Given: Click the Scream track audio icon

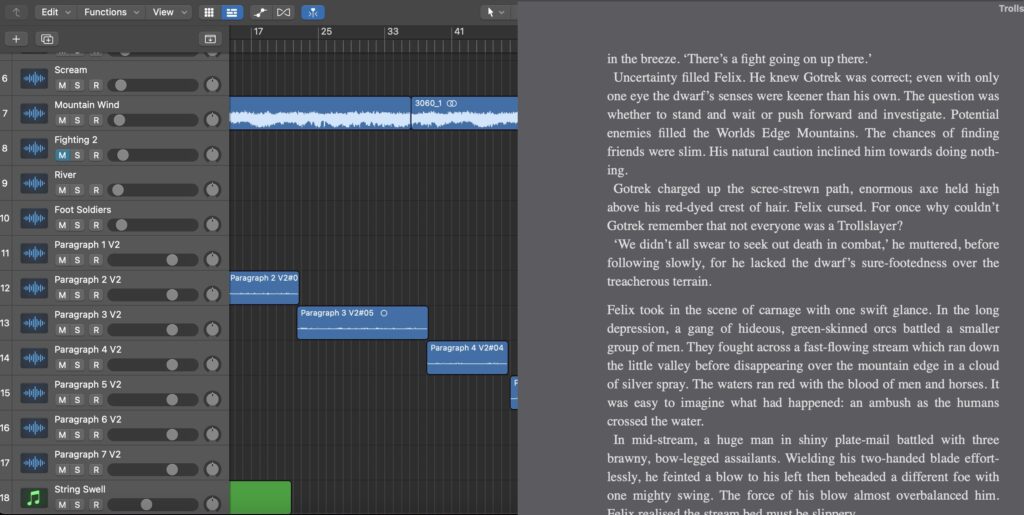Looking at the screenshot, I should [34, 79].
